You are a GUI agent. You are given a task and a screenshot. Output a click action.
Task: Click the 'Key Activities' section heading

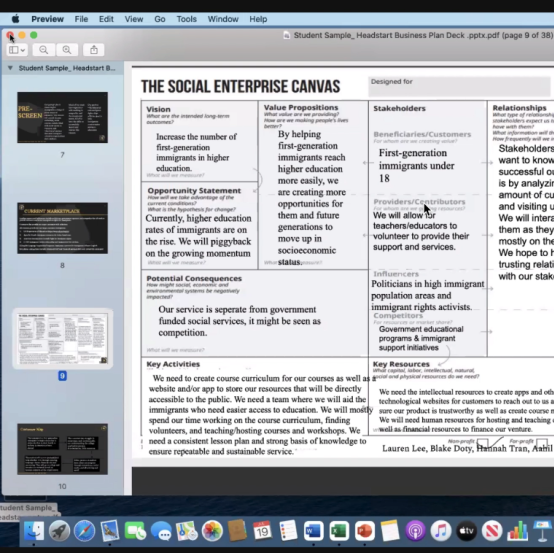[173, 364]
